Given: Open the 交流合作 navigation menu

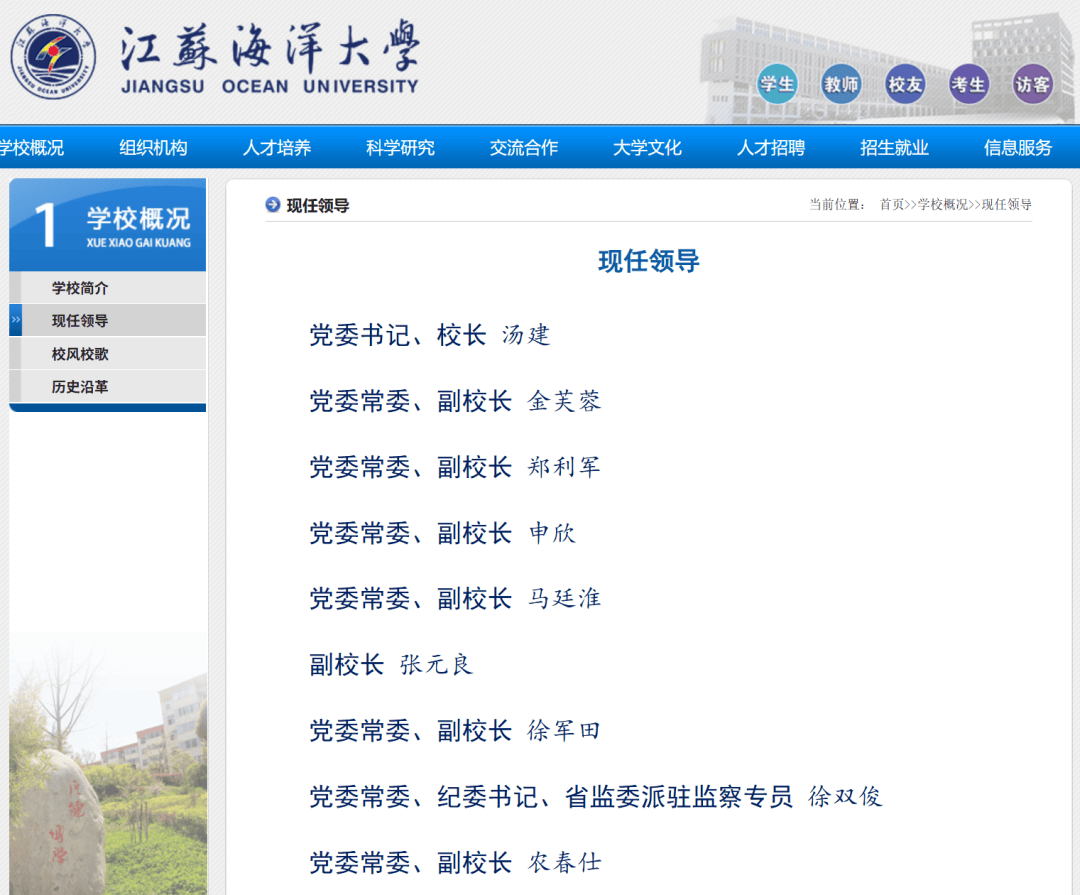Looking at the screenshot, I should (x=523, y=146).
